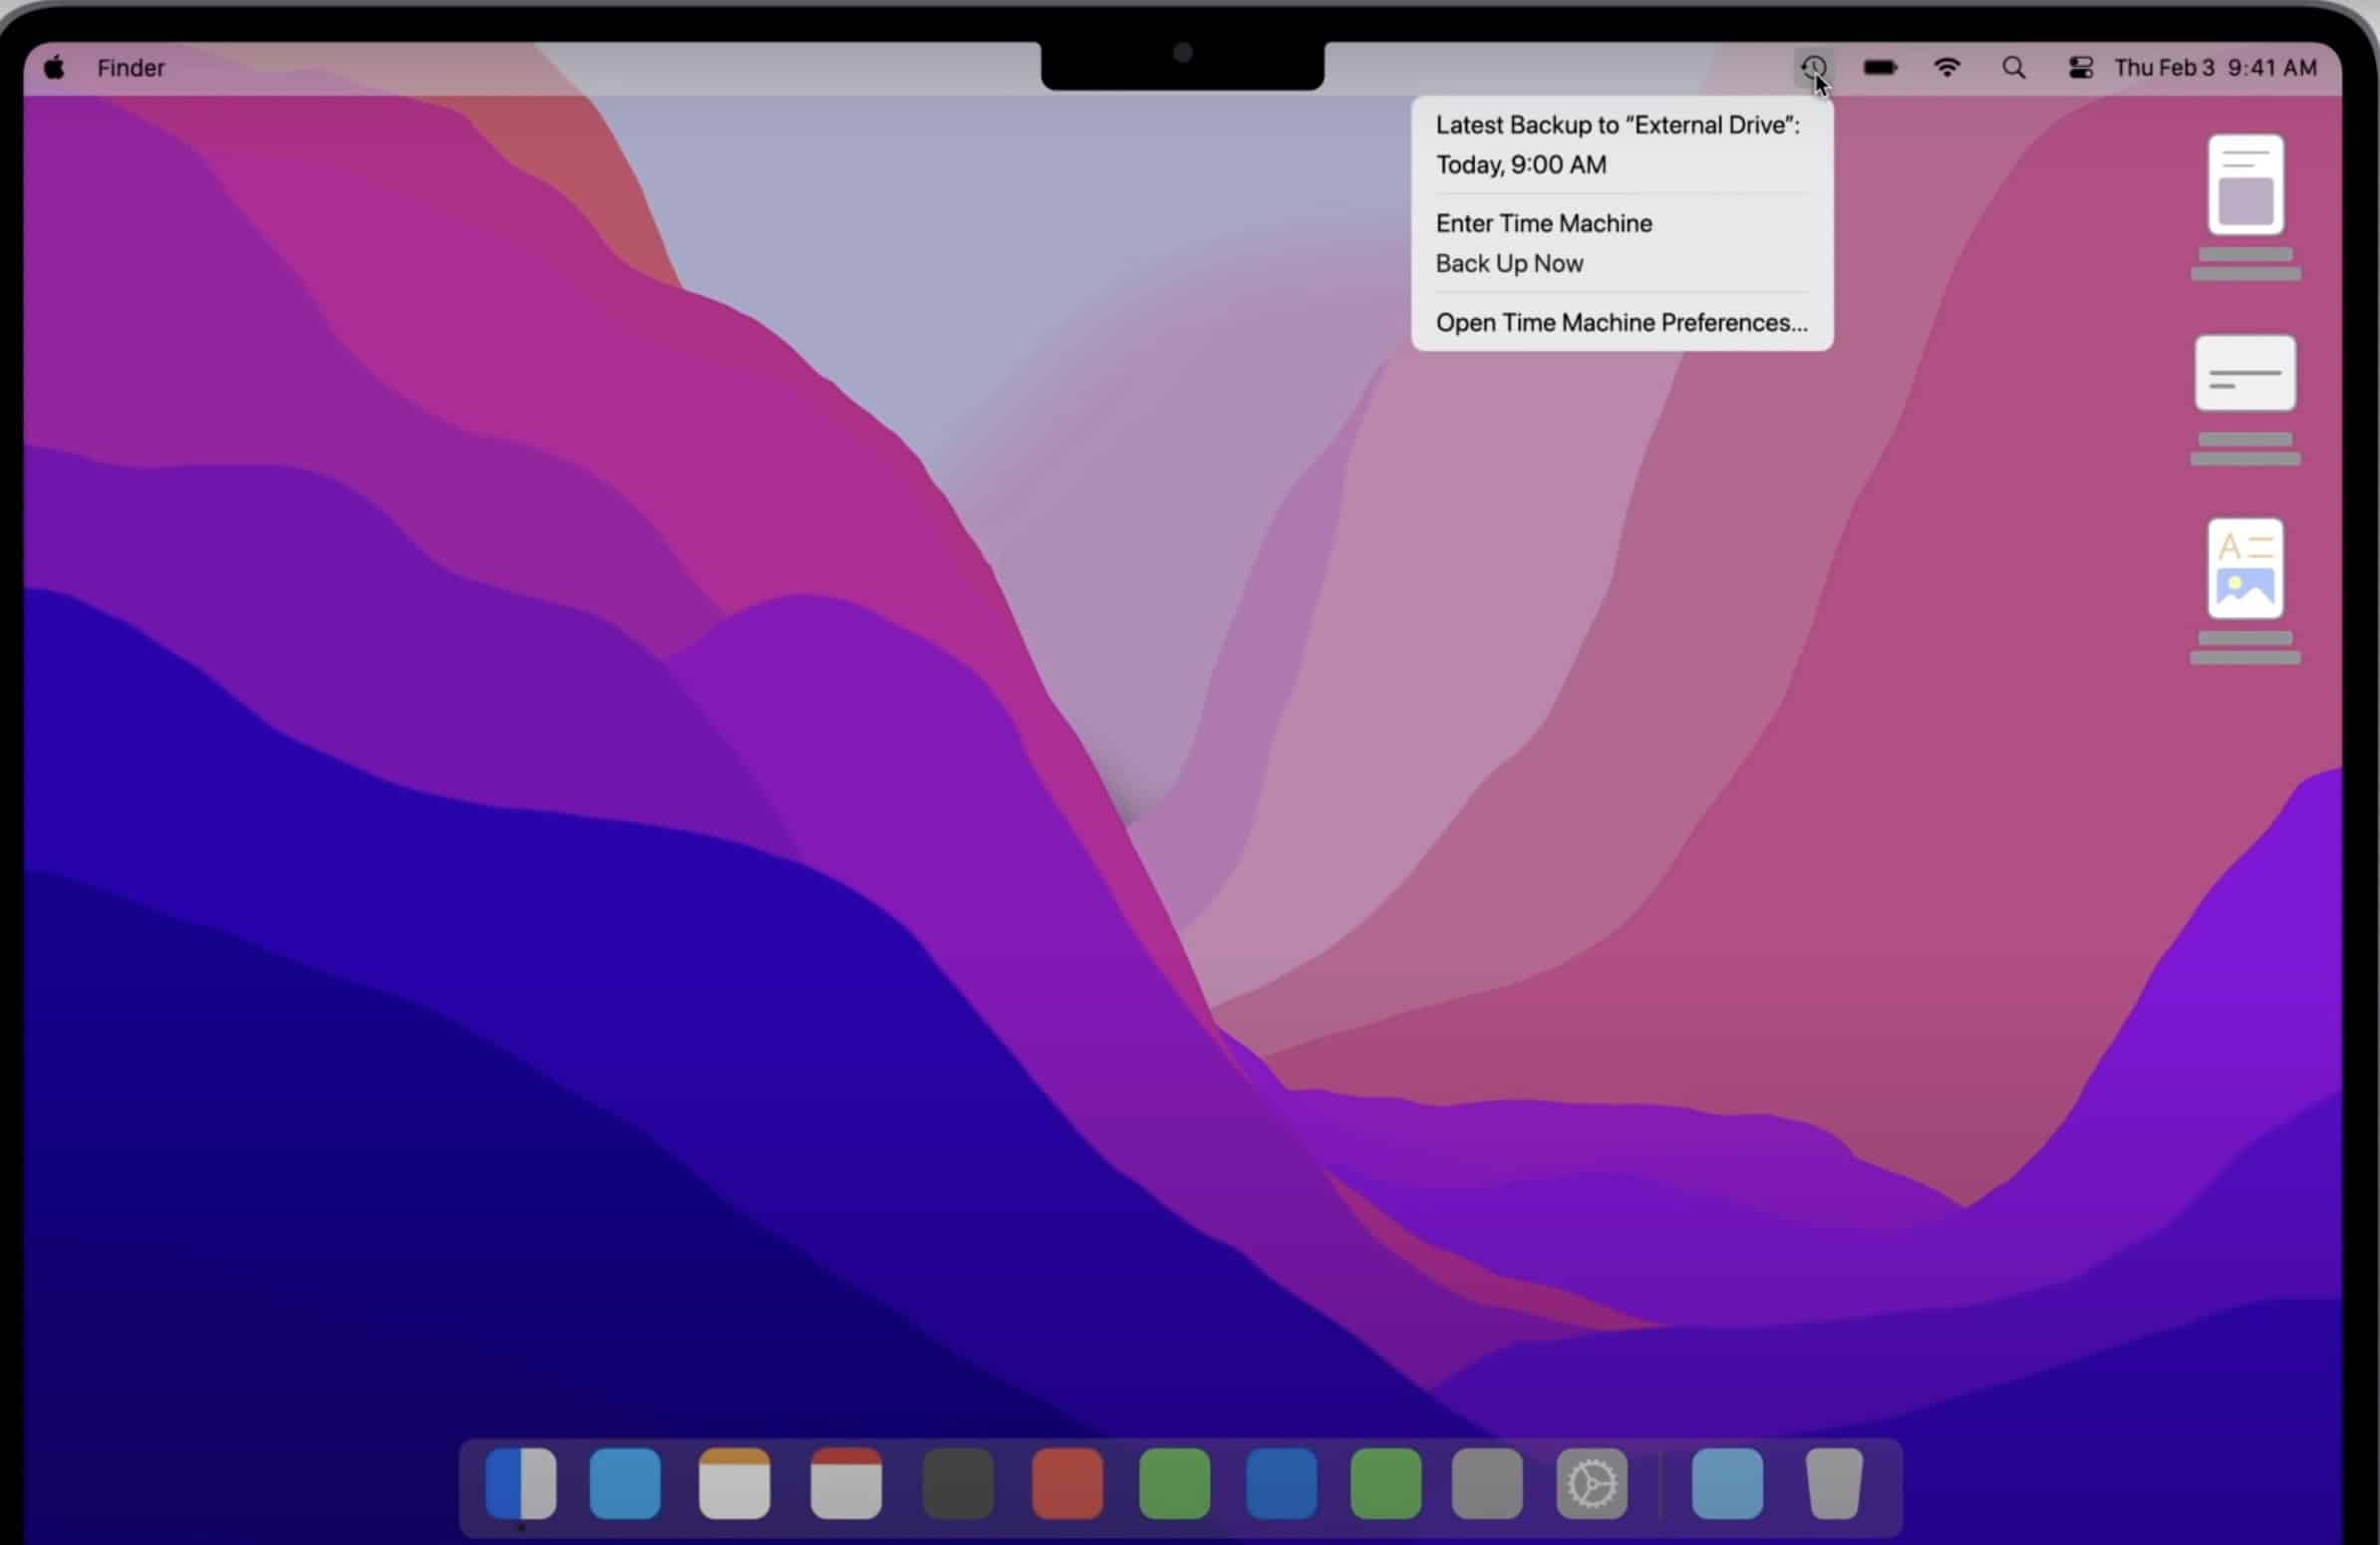
Task: Open the top desktop document file
Action: pos(2245,186)
